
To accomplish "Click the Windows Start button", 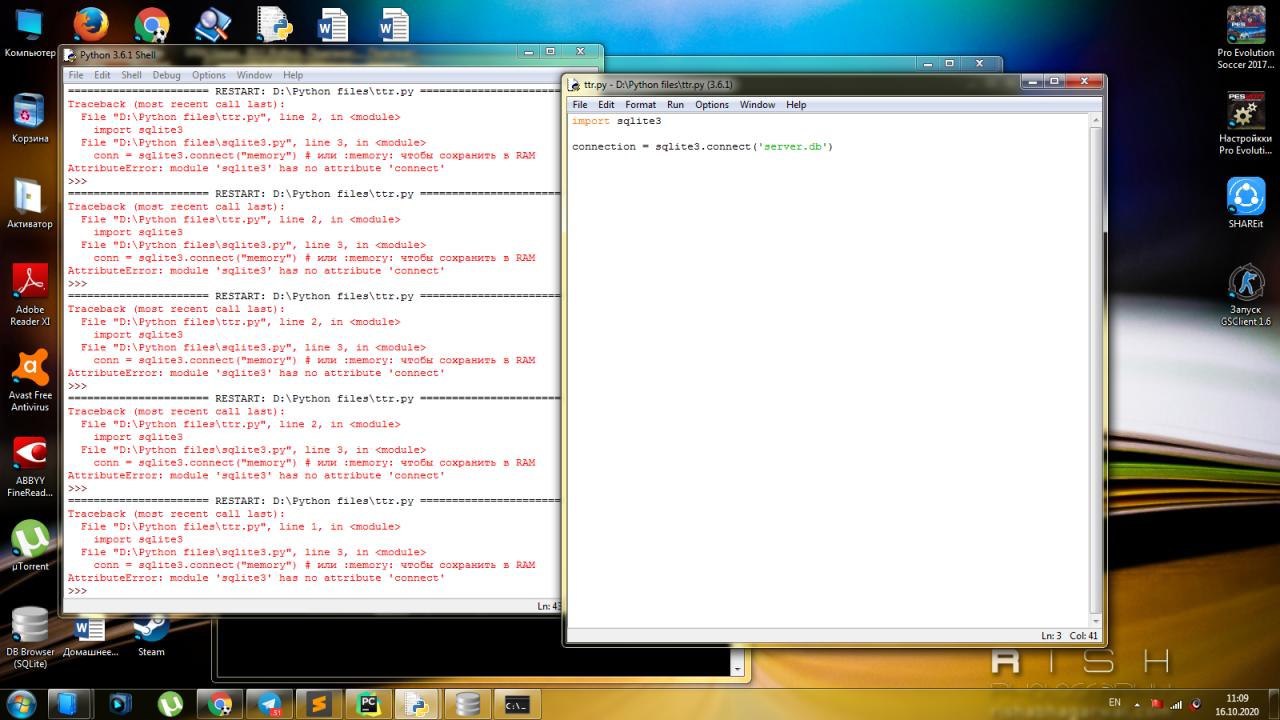I will [21, 703].
